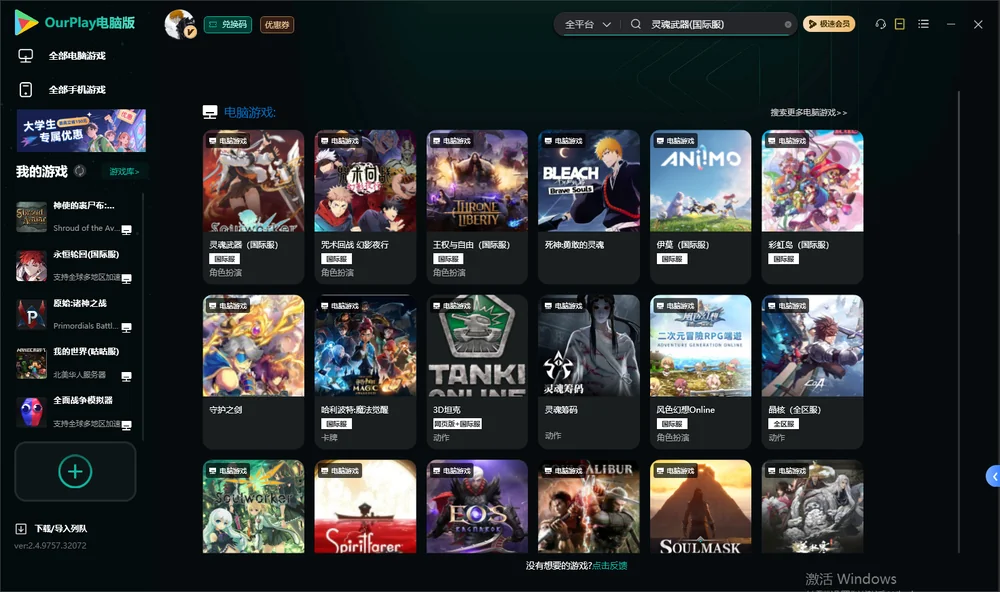This screenshot has height=592, width=1000.
Task: Open customer service headset icon
Action: [880, 24]
